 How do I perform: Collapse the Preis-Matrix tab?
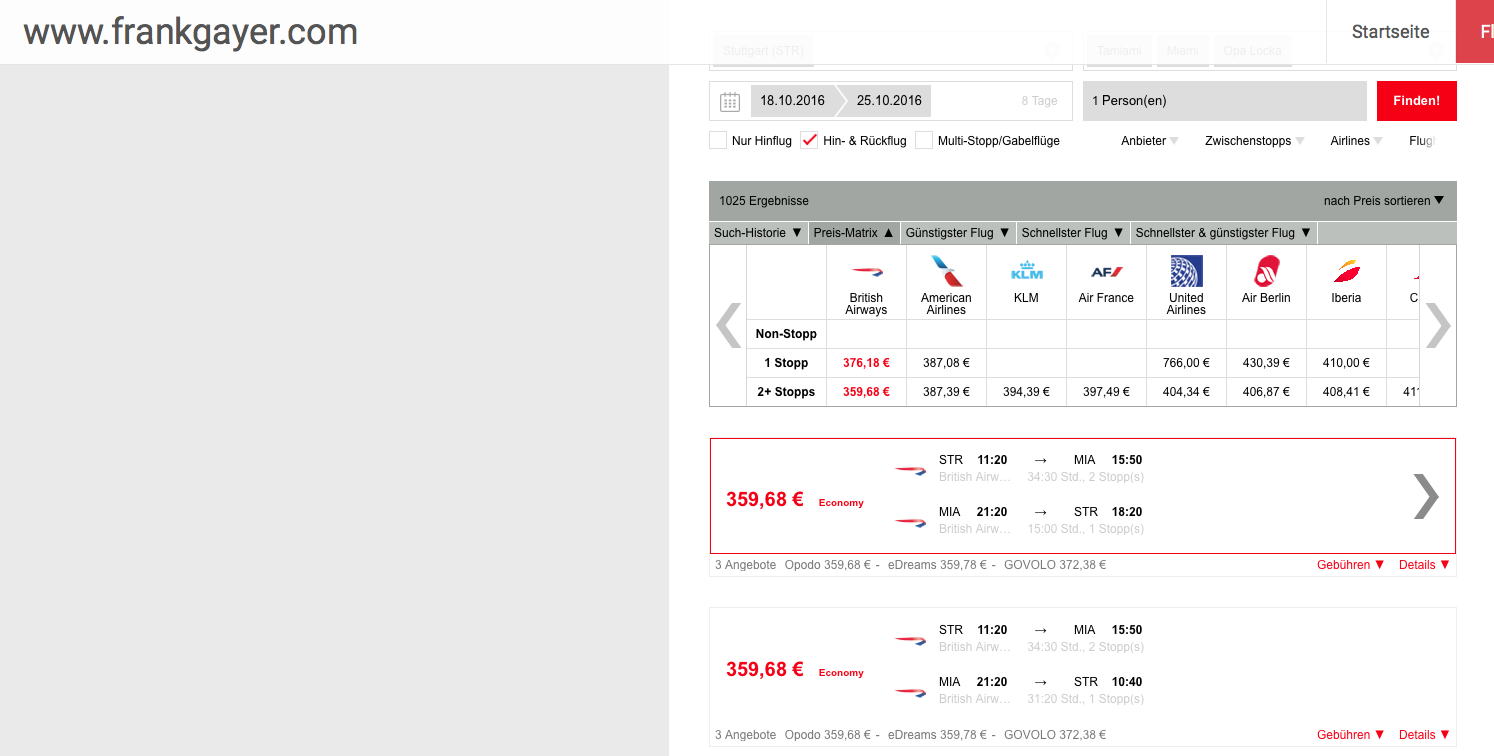[854, 233]
